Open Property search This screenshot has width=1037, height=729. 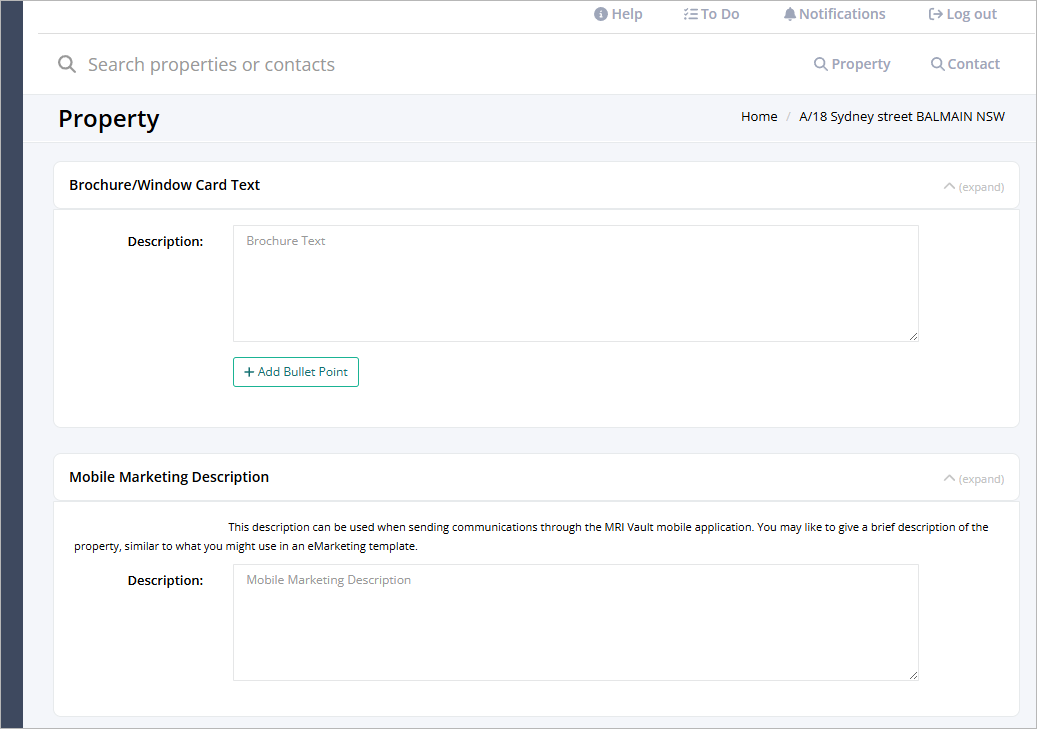pyautogui.click(x=852, y=64)
